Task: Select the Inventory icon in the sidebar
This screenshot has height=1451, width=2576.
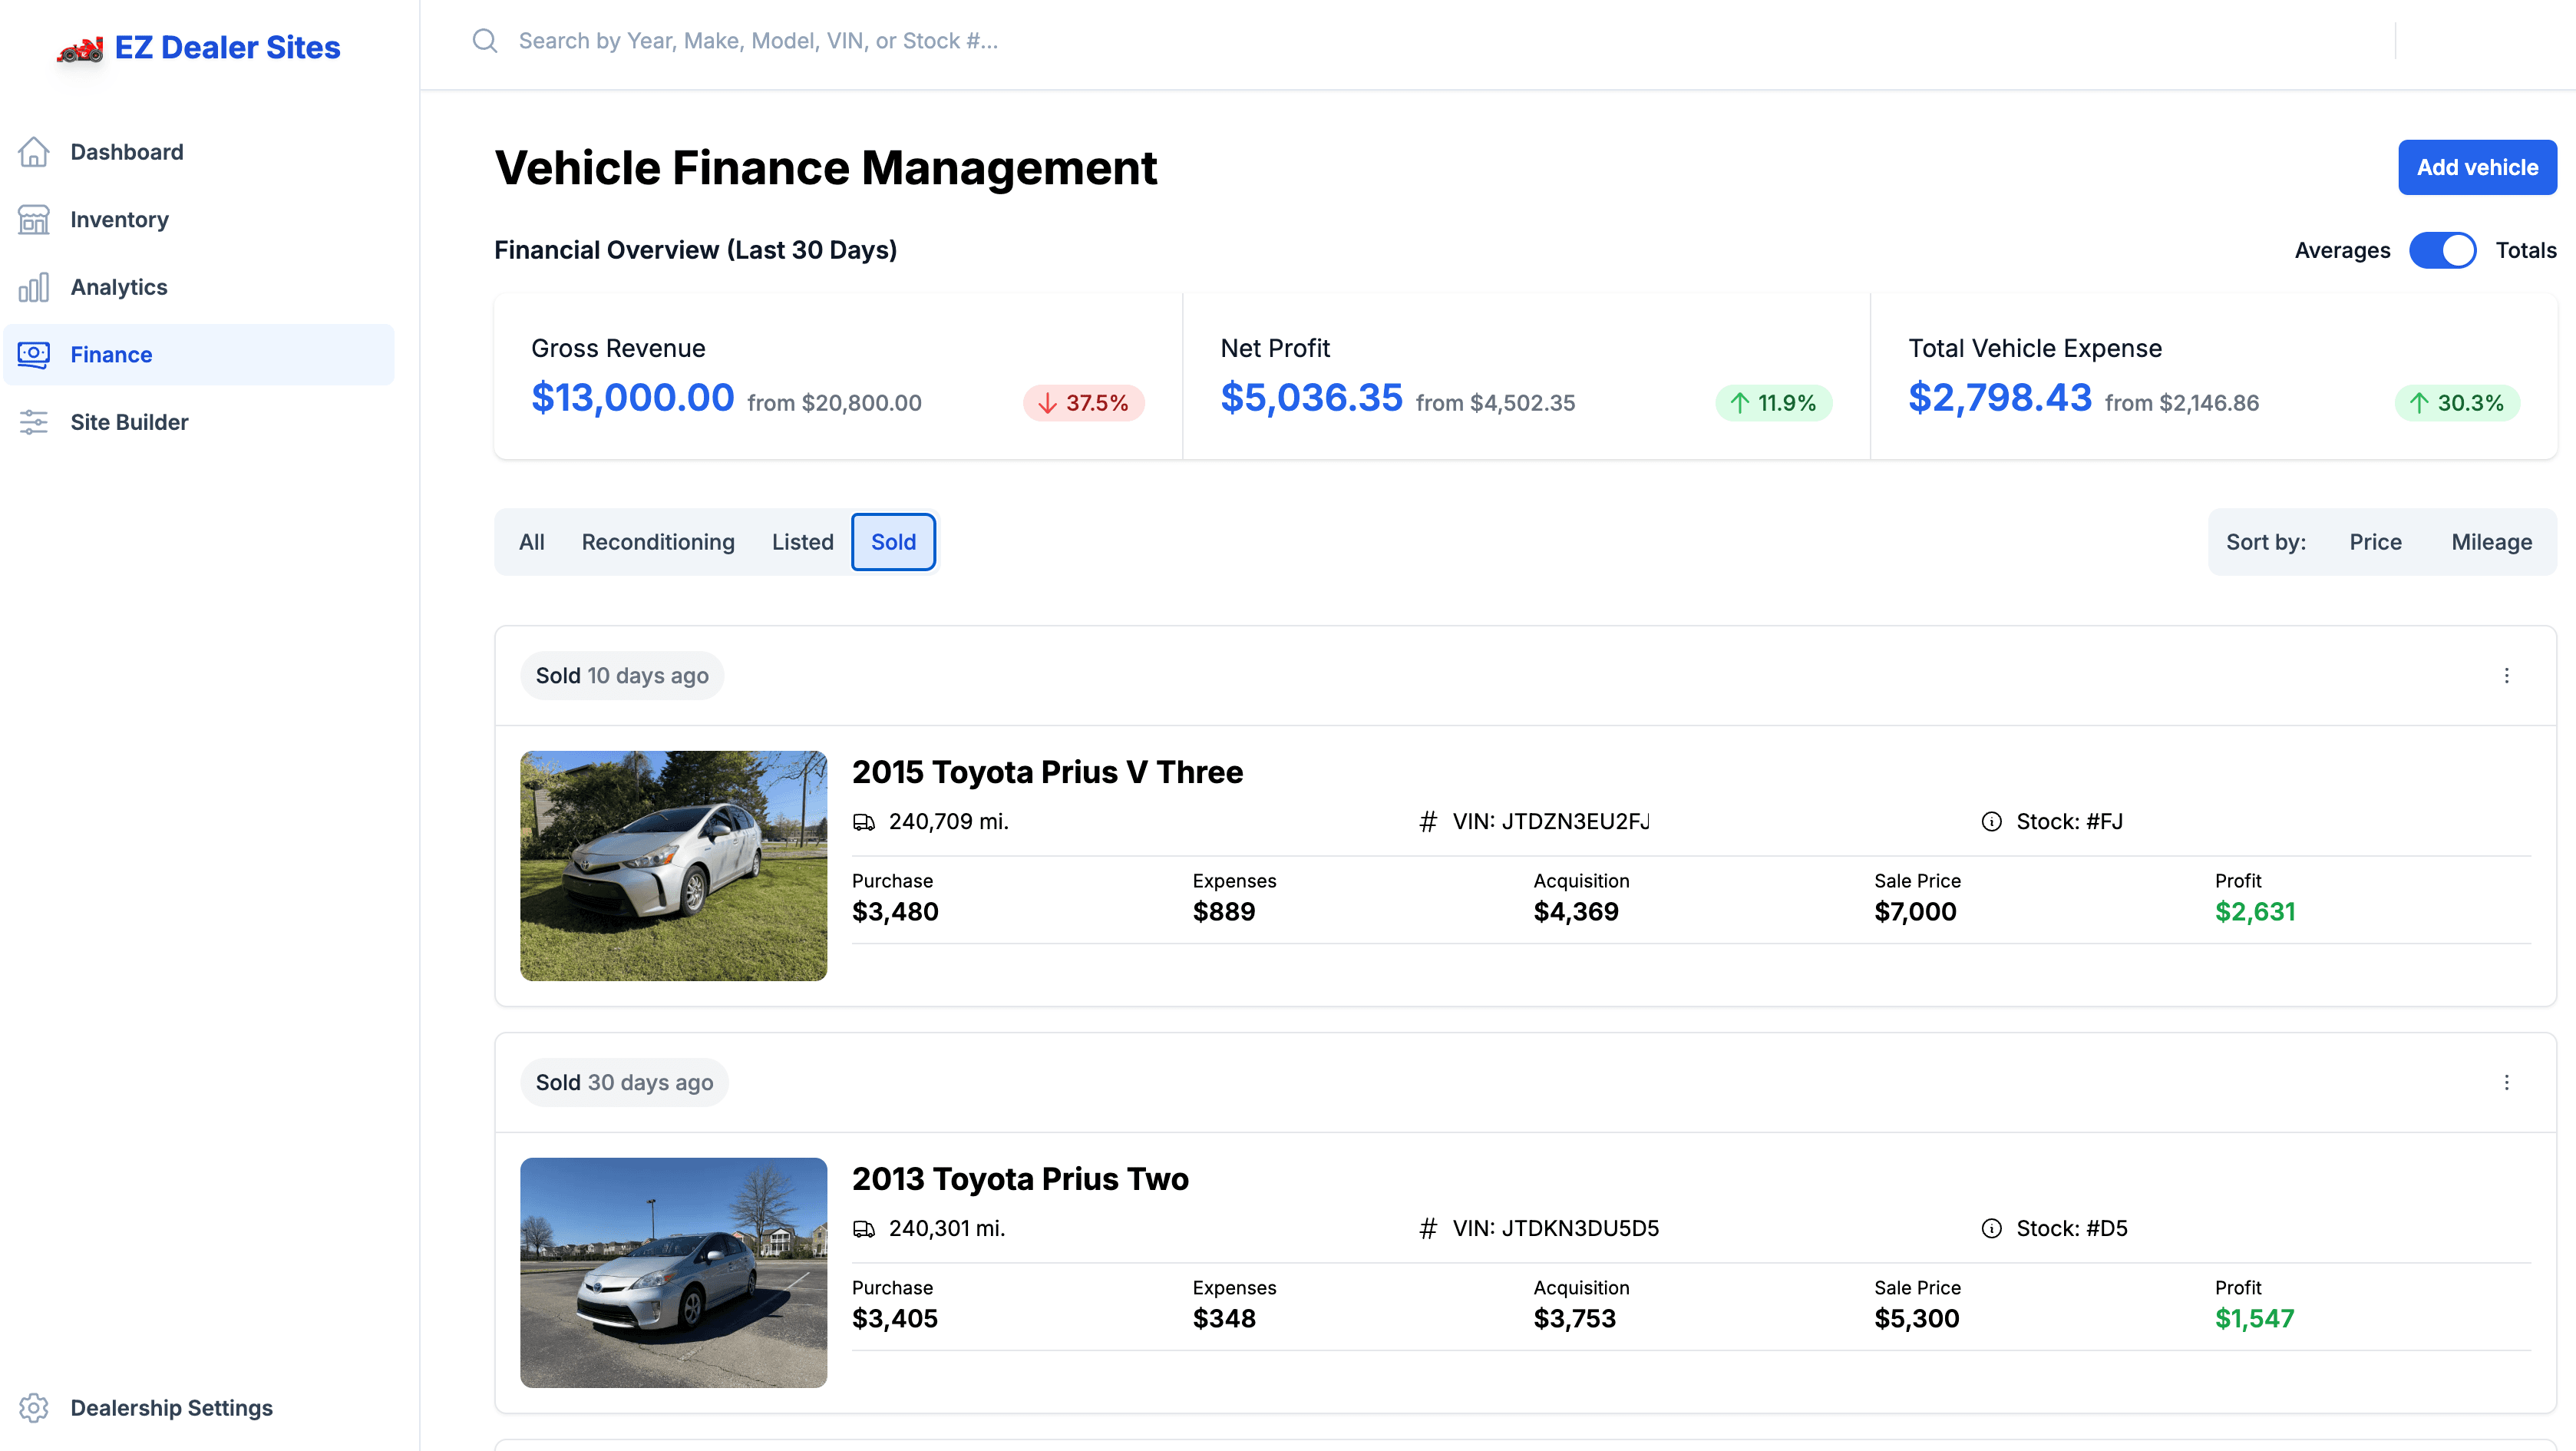Action: coord(34,219)
